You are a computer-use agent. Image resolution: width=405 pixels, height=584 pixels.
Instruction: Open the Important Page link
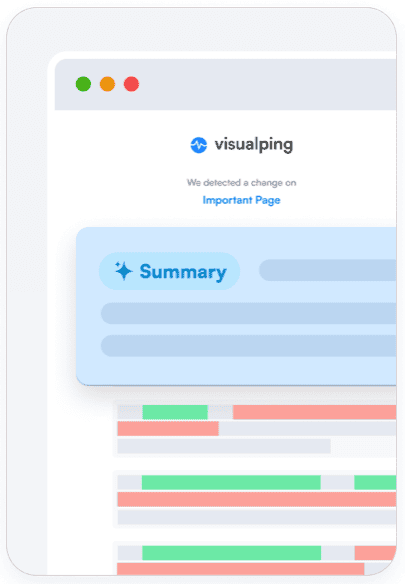(x=241, y=200)
